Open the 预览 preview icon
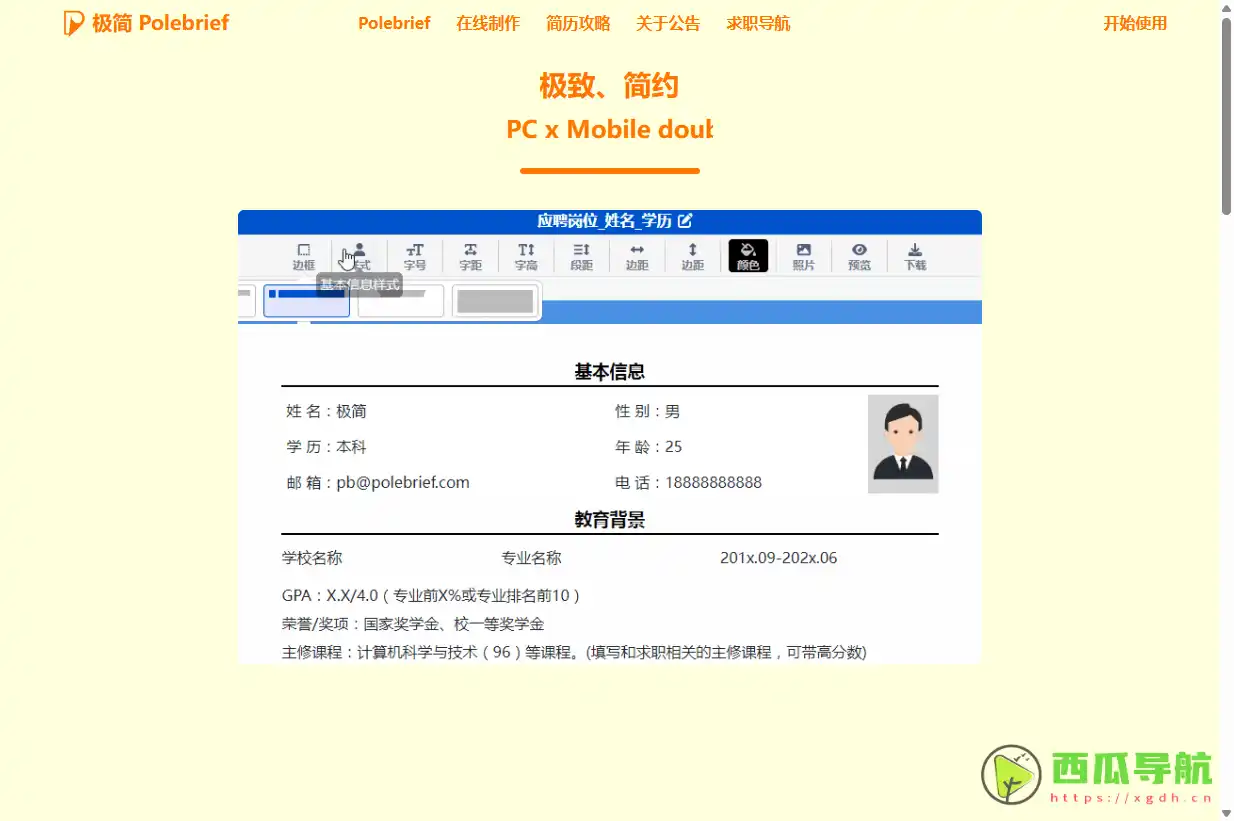 pos(859,255)
